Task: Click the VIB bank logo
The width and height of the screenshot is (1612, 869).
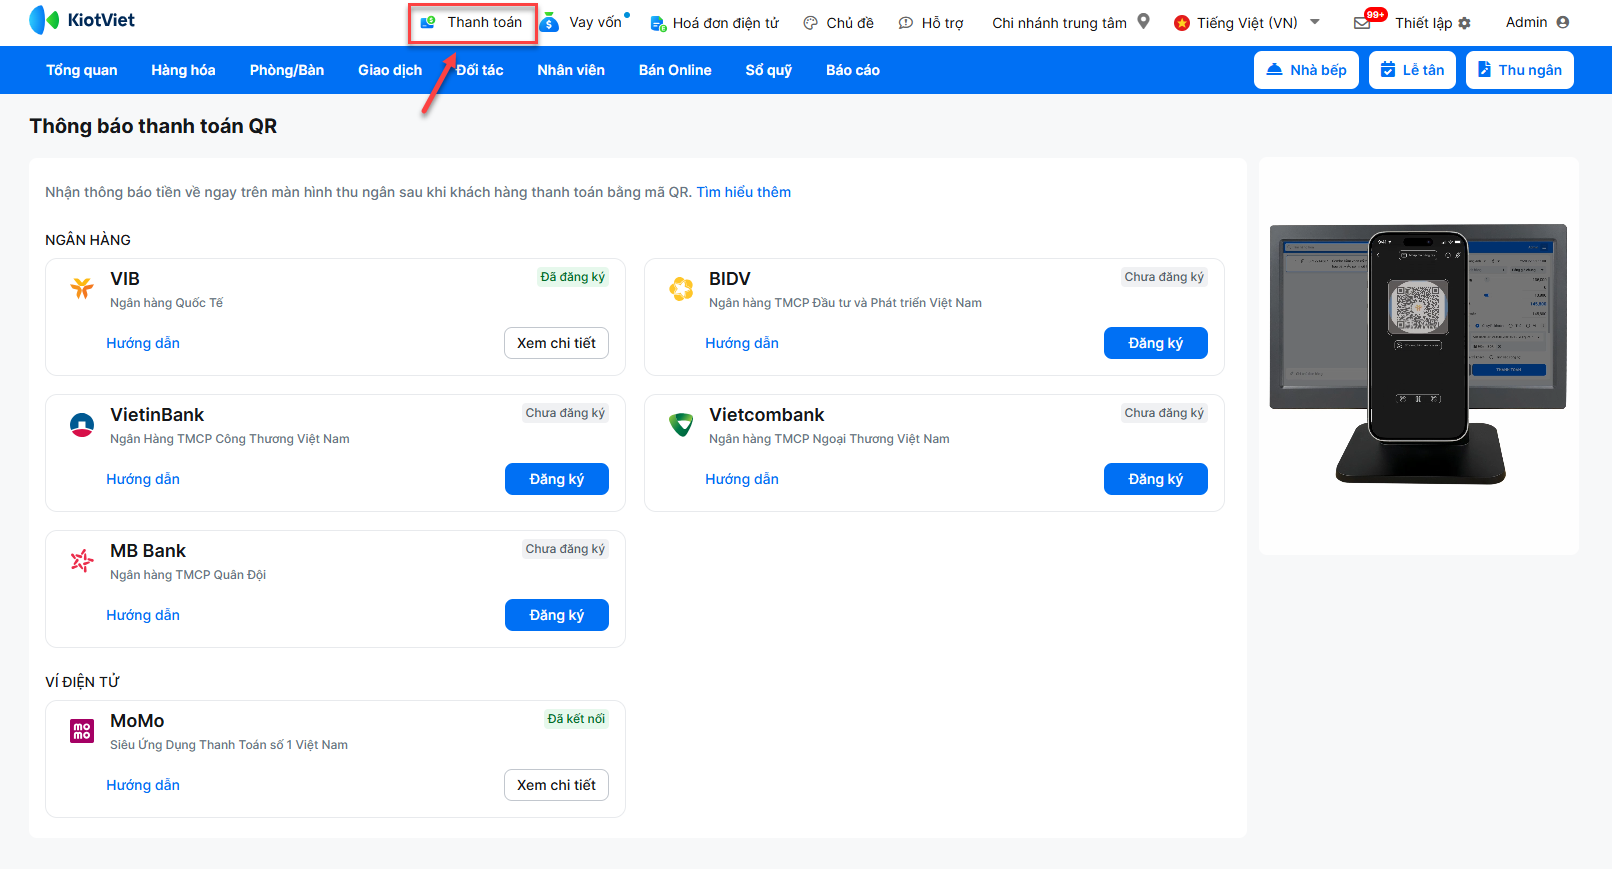Action: pos(82,288)
